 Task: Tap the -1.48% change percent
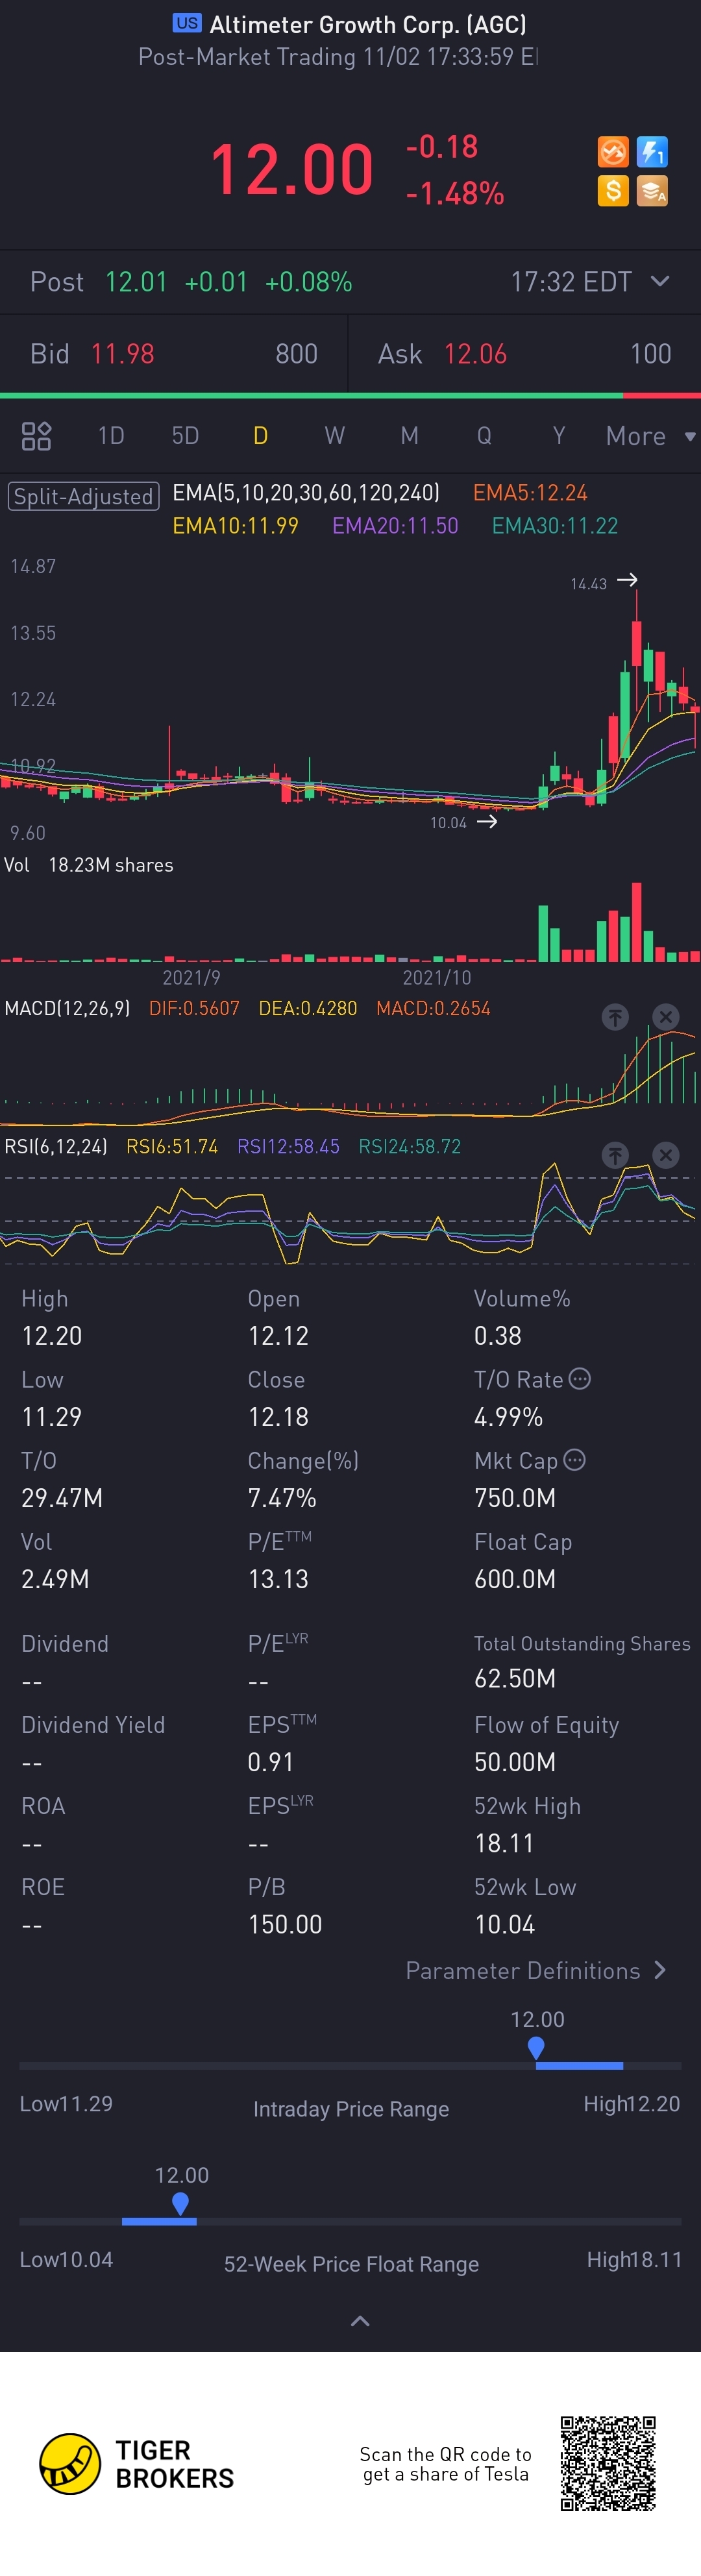455,193
